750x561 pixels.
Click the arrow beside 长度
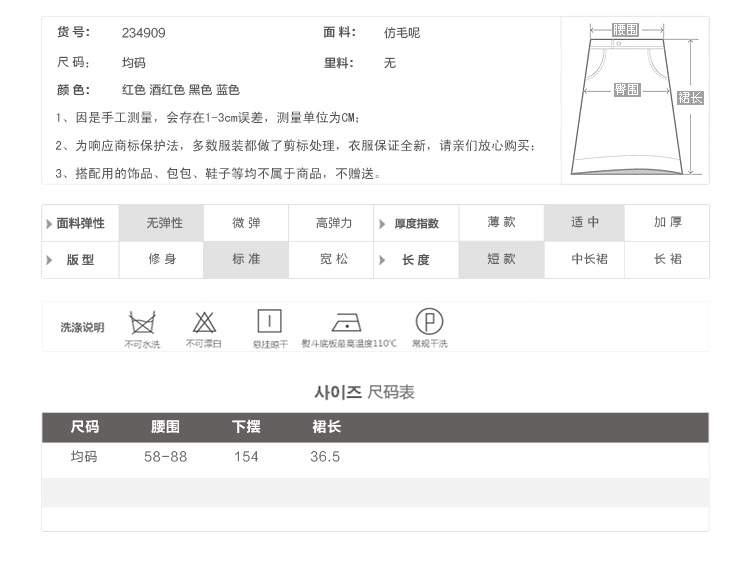(382, 260)
